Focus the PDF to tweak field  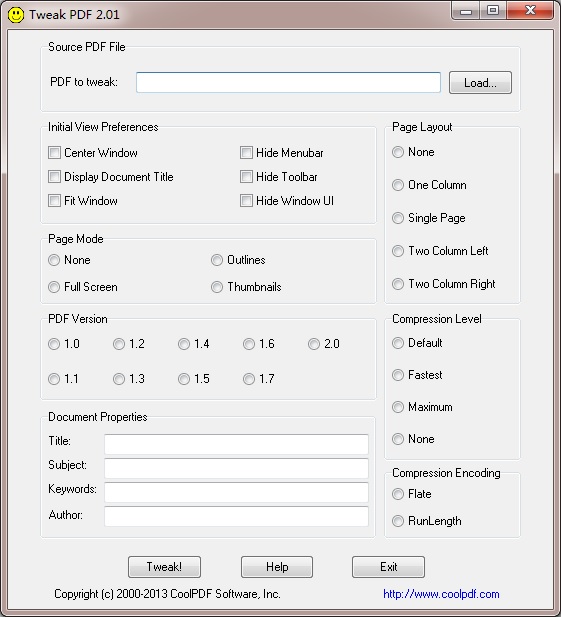pos(288,82)
